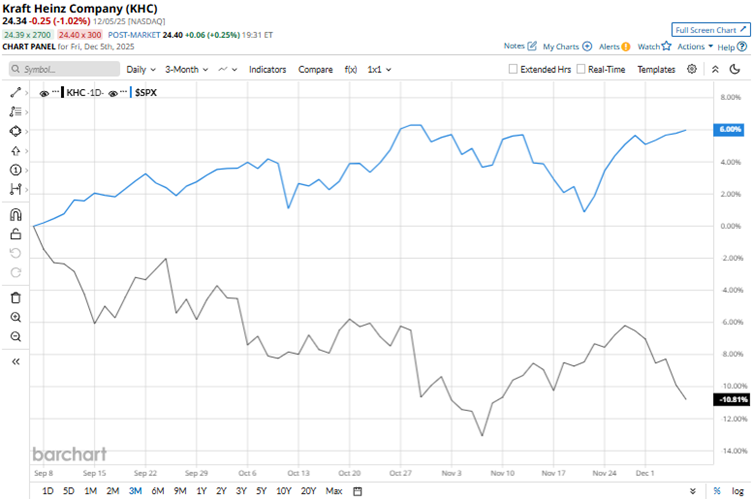
Task: Open the Help link
Action: [x=732, y=47]
